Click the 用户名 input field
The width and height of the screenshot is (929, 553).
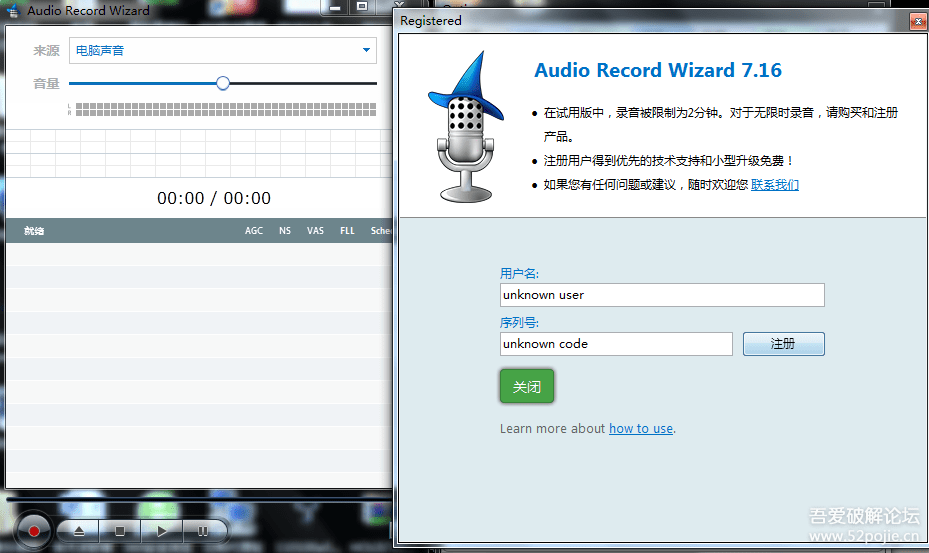(x=662, y=295)
